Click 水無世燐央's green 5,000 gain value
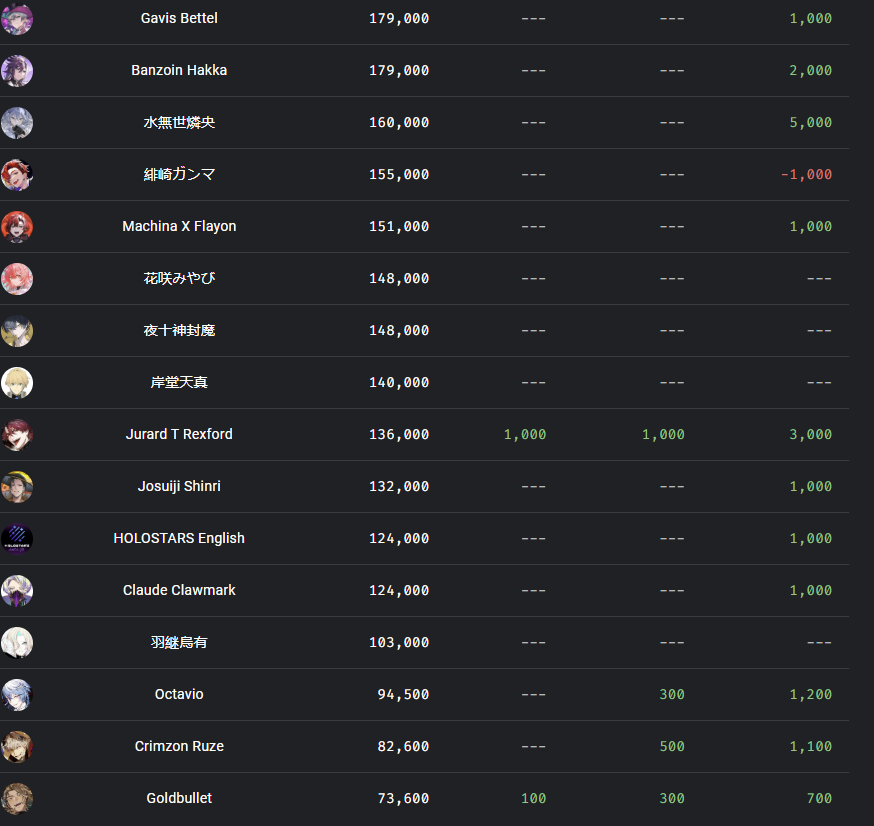The height and width of the screenshot is (826, 874). tap(810, 123)
